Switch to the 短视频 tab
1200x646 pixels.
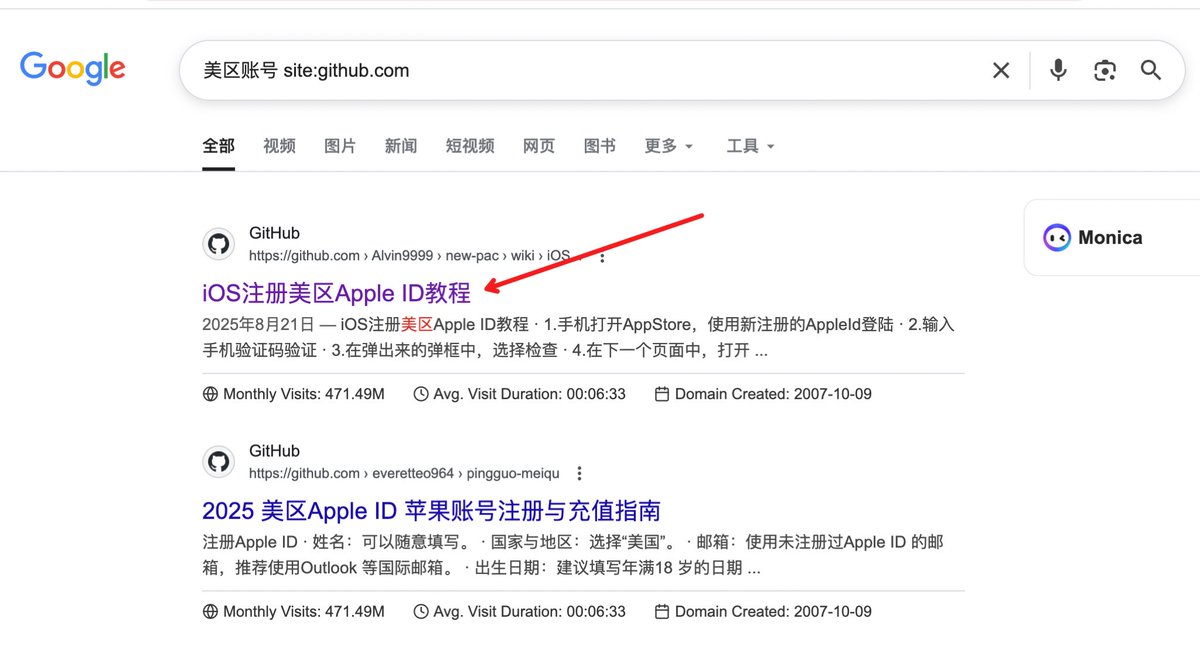click(x=470, y=146)
